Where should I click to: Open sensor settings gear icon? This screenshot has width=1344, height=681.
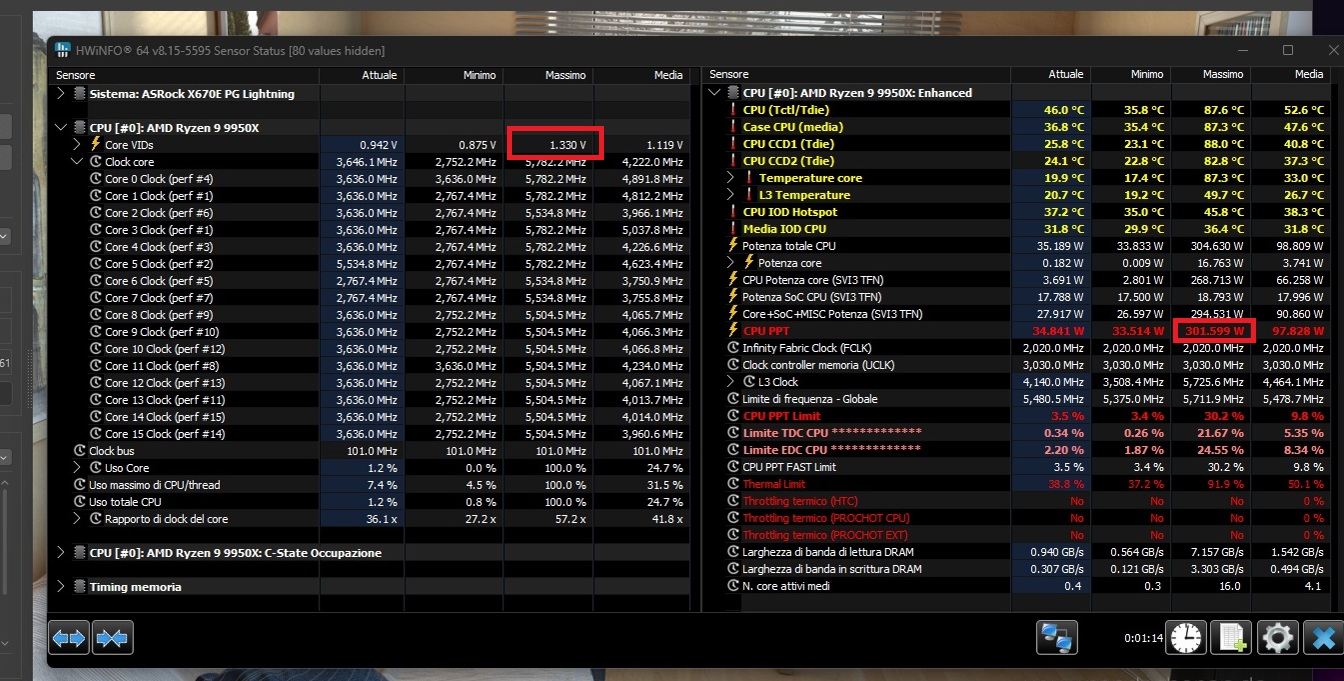1278,637
